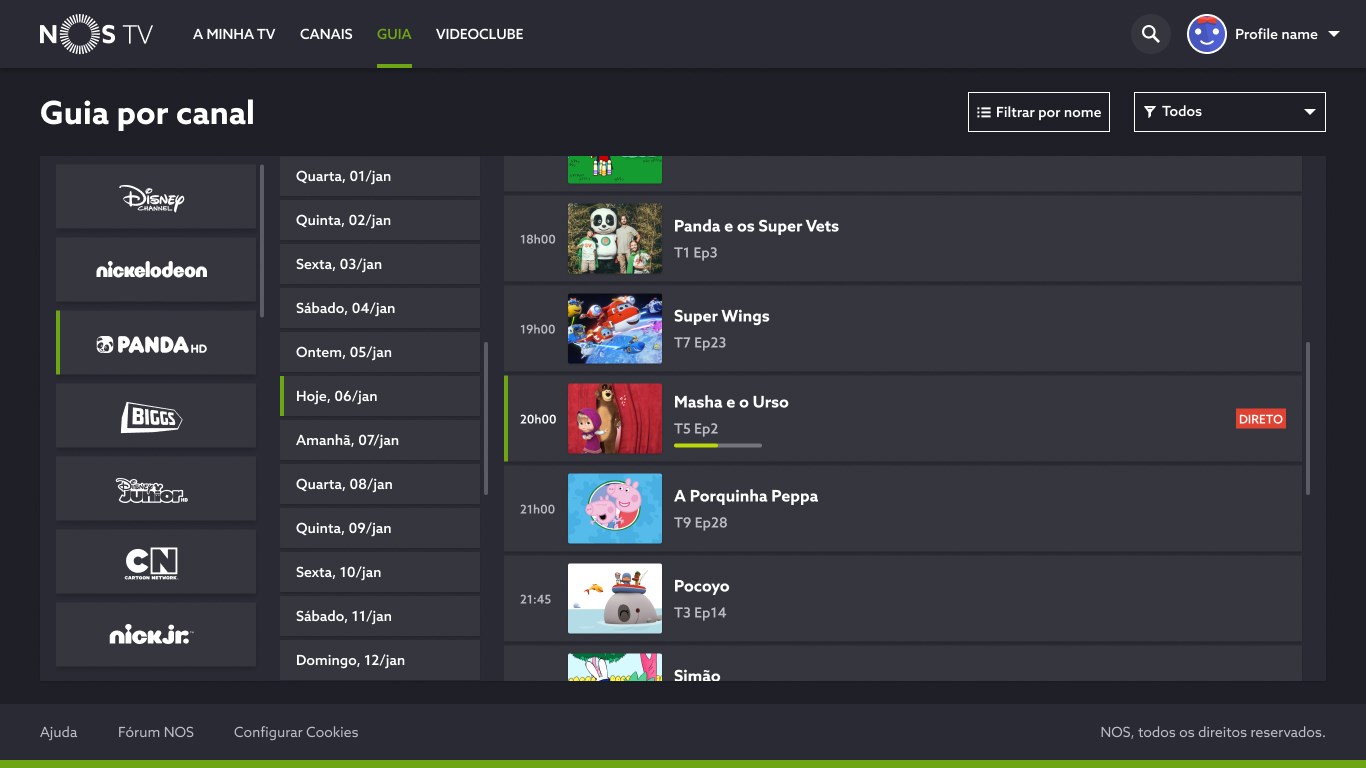Open A Porquinha Peppa thumbnail

point(615,509)
